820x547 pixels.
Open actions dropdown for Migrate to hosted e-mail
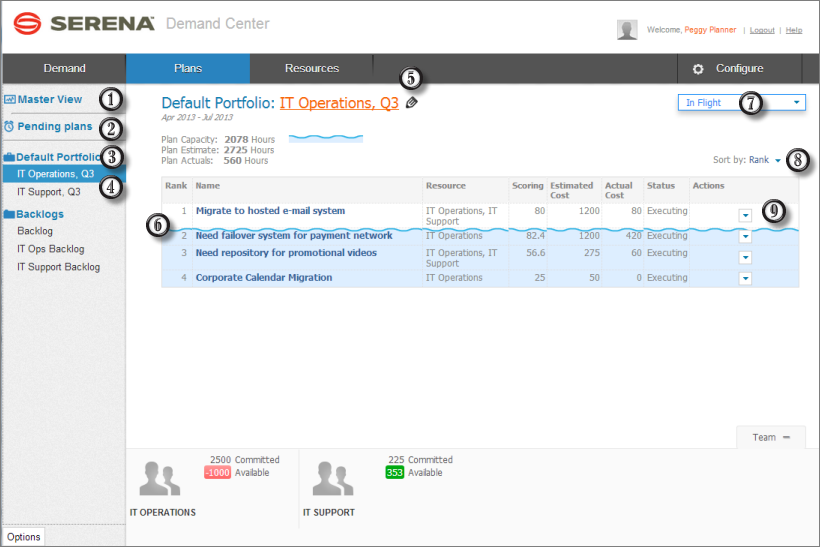[x=744, y=215]
